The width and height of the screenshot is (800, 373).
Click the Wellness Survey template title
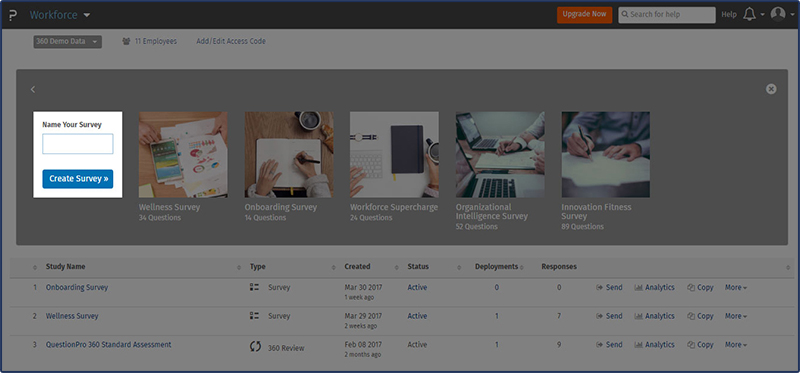[169, 207]
